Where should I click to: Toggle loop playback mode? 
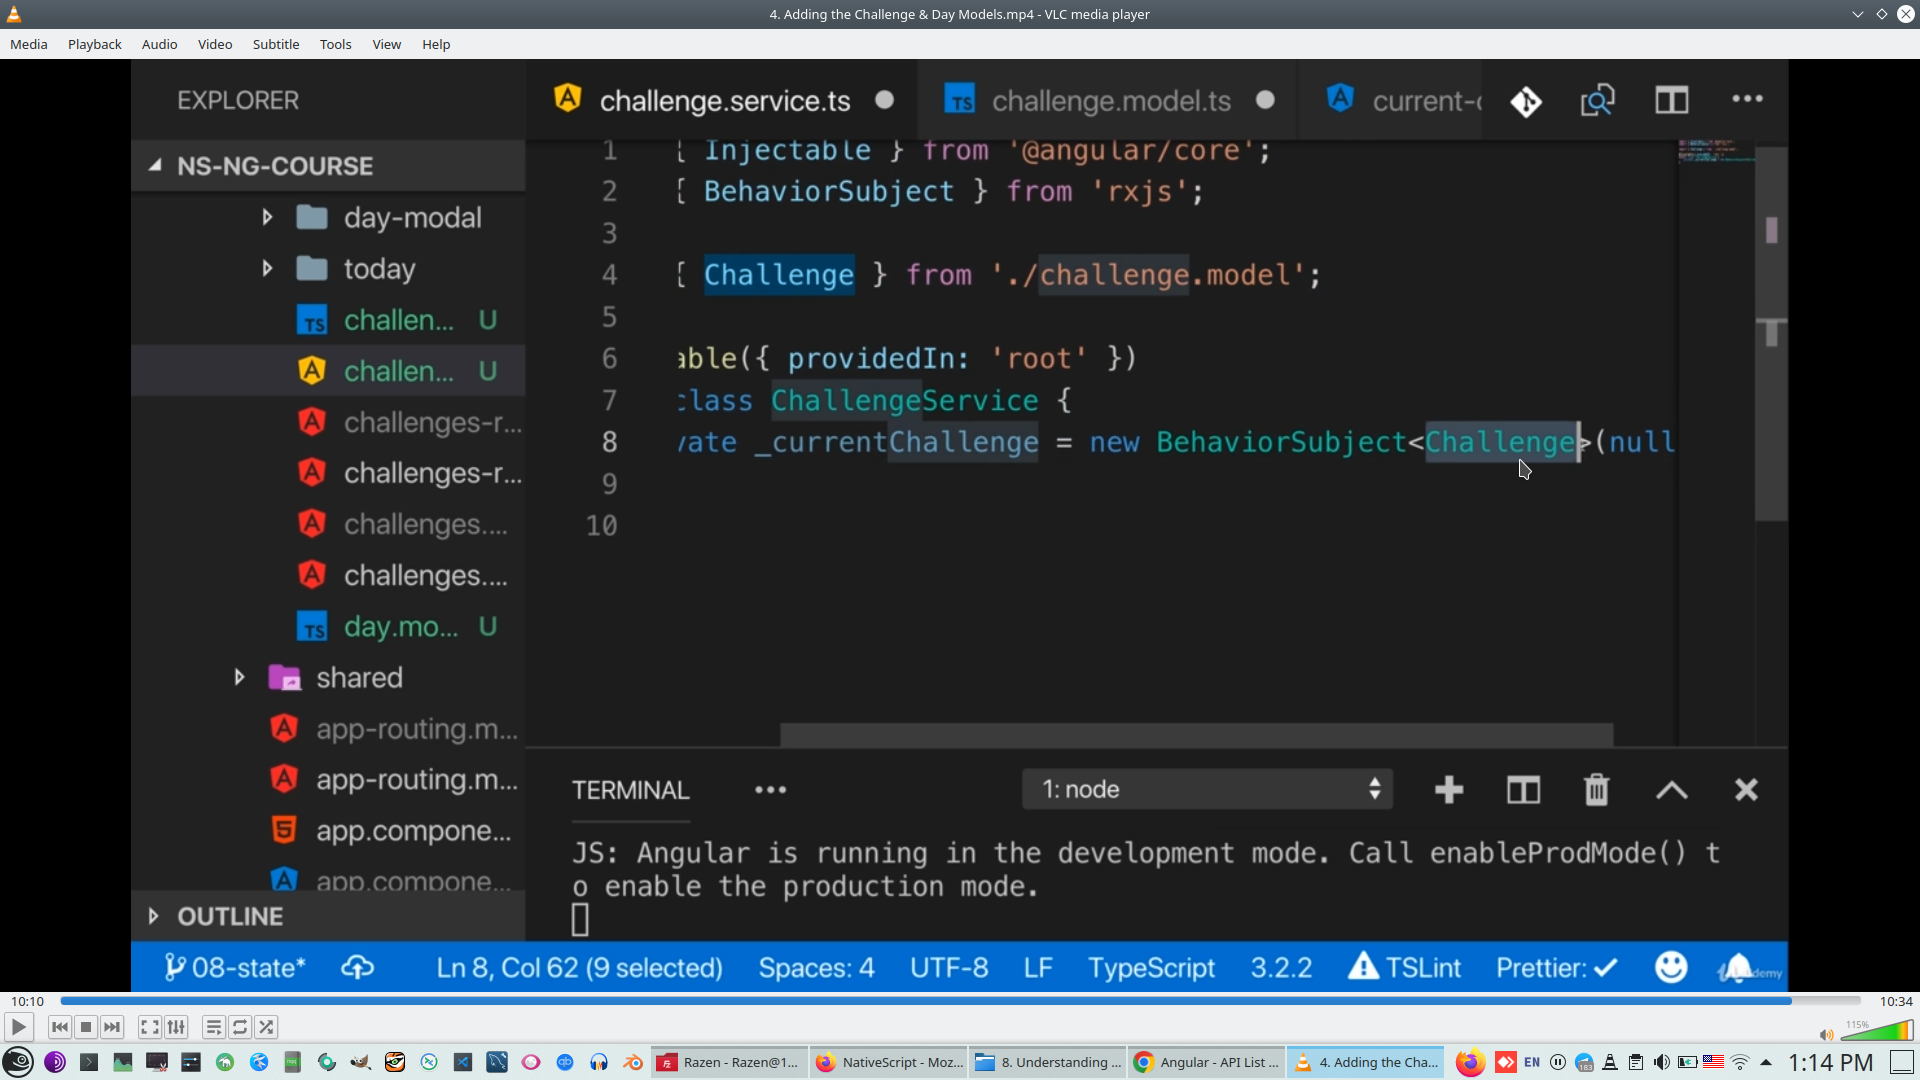(x=240, y=1027)
